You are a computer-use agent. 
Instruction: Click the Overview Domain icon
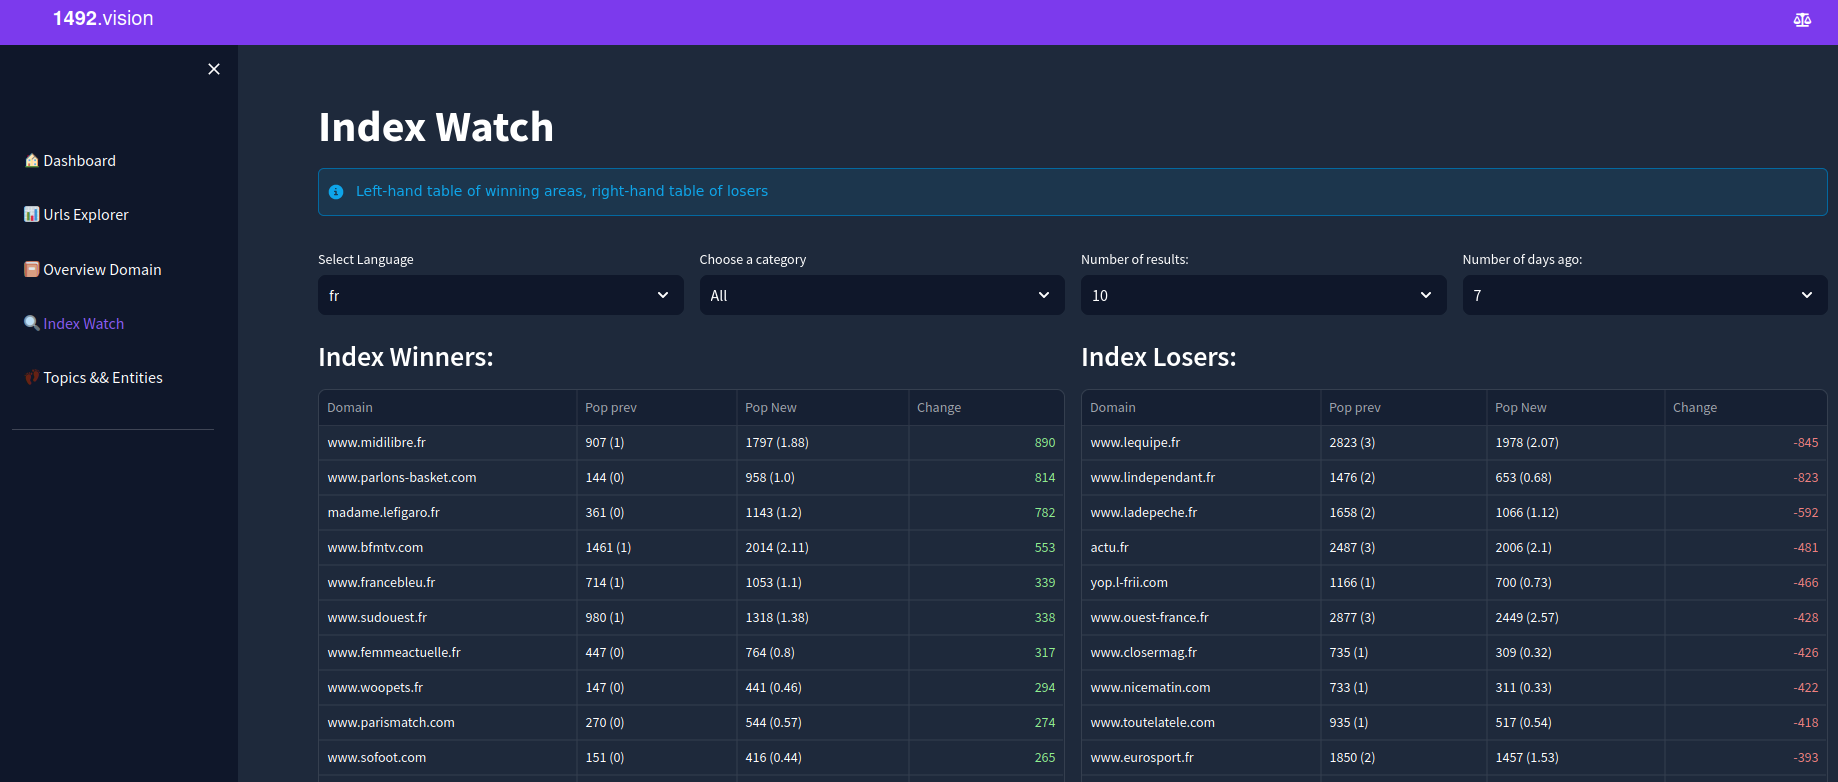pos(32,269)
